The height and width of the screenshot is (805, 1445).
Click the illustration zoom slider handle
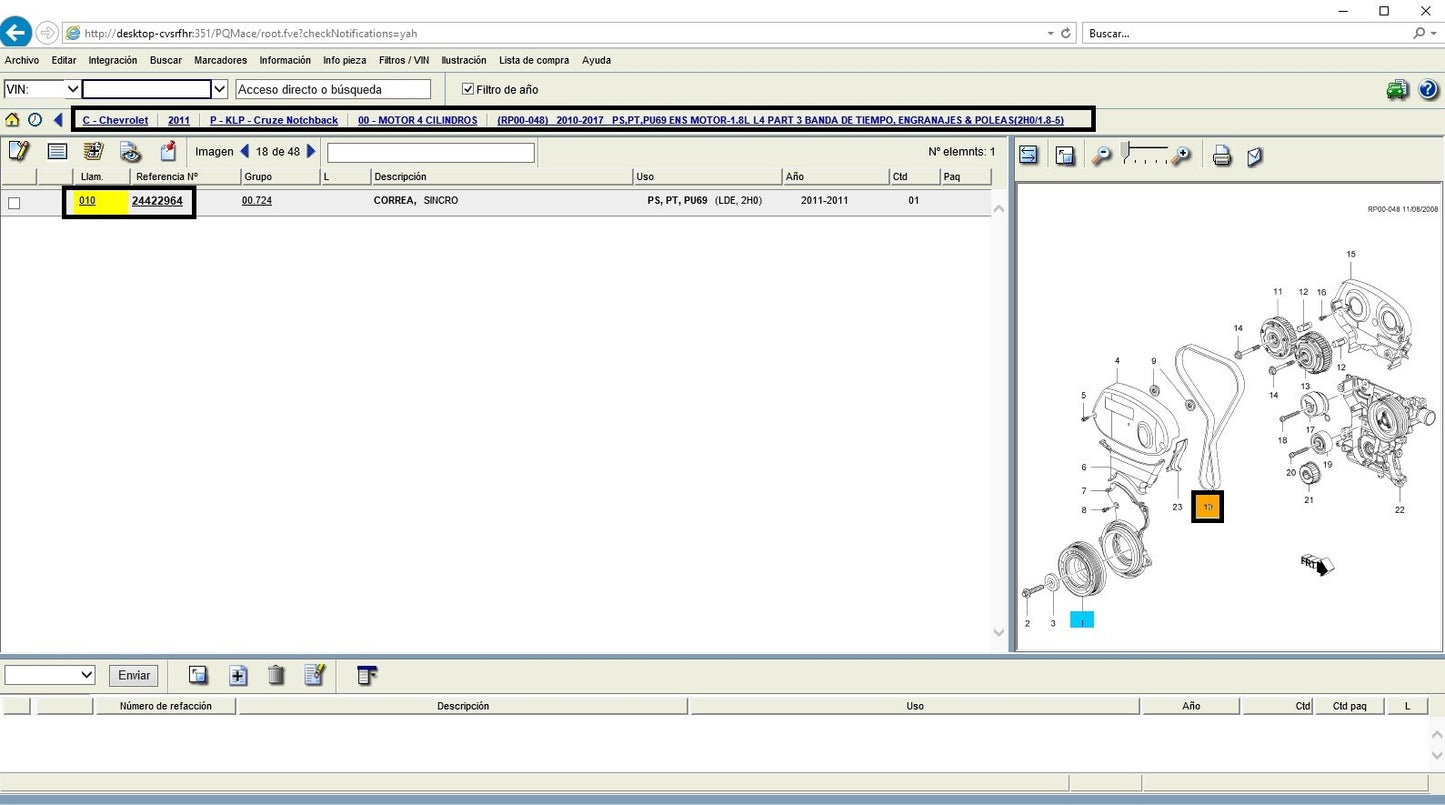1126,152
